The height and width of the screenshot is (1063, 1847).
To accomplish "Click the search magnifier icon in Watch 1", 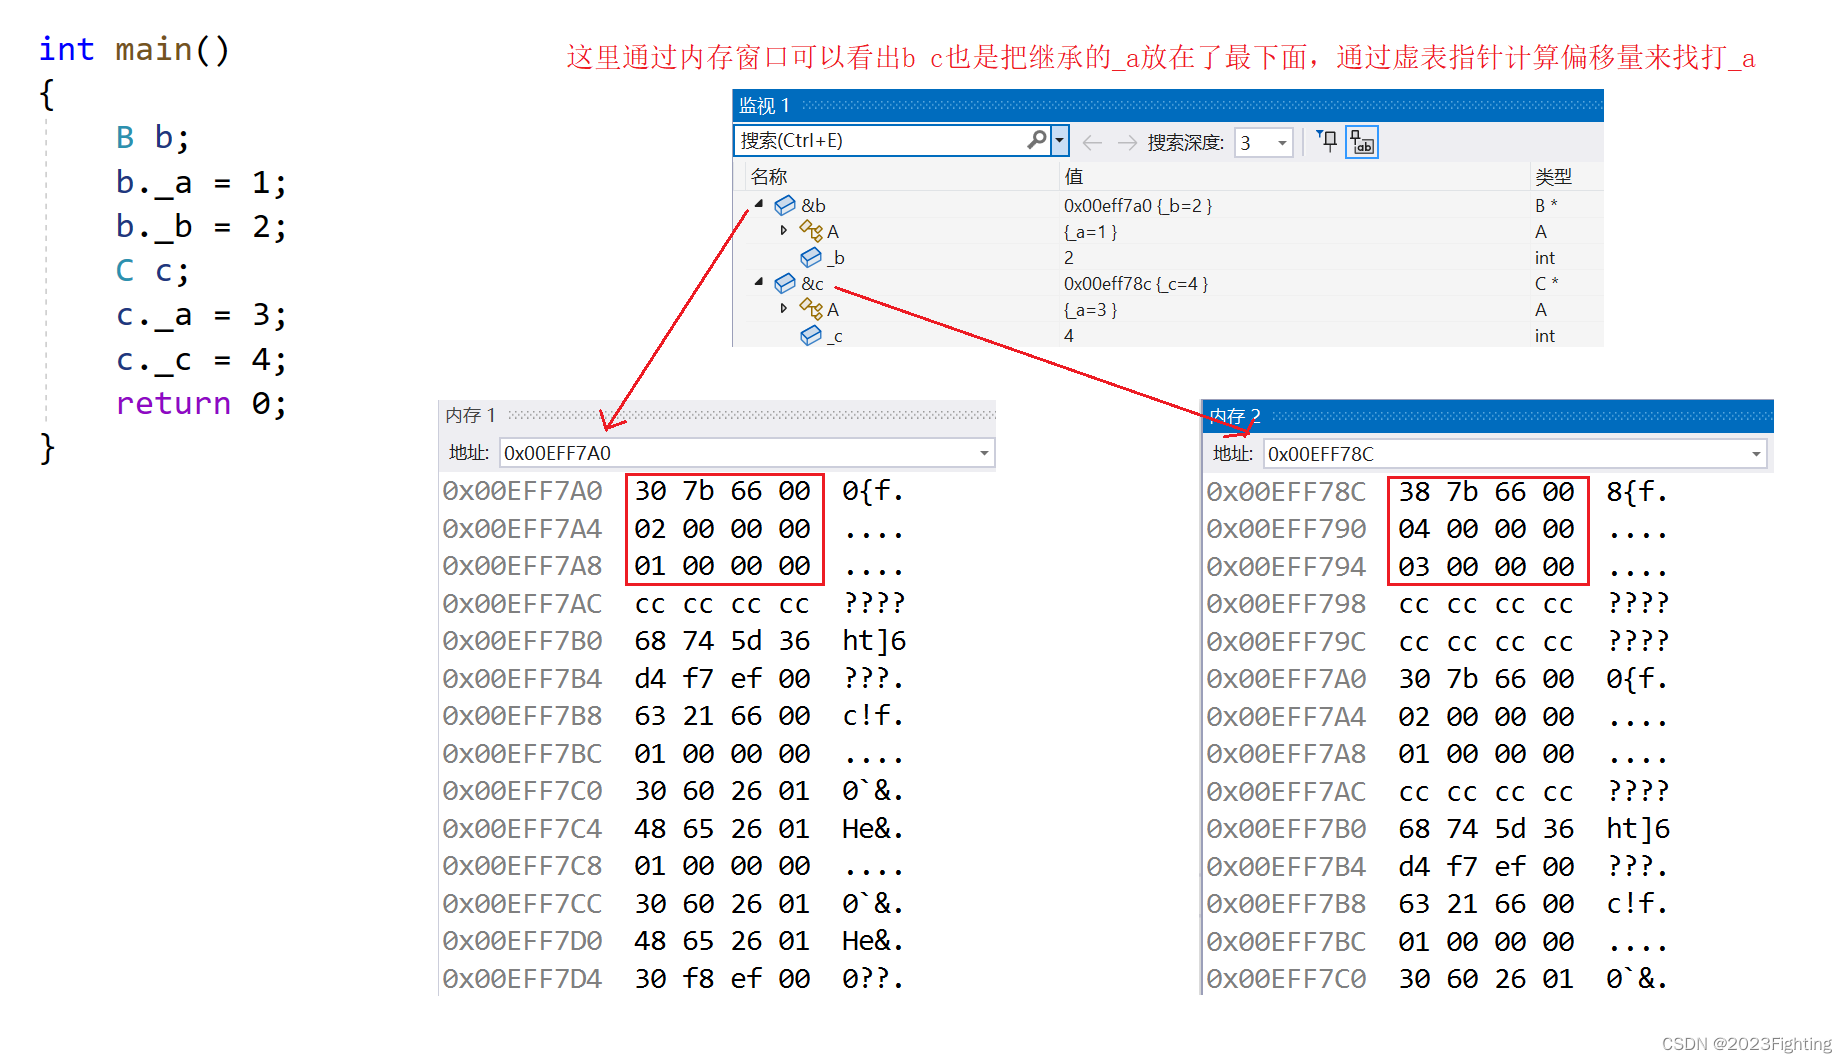I will coord(1037,141).
